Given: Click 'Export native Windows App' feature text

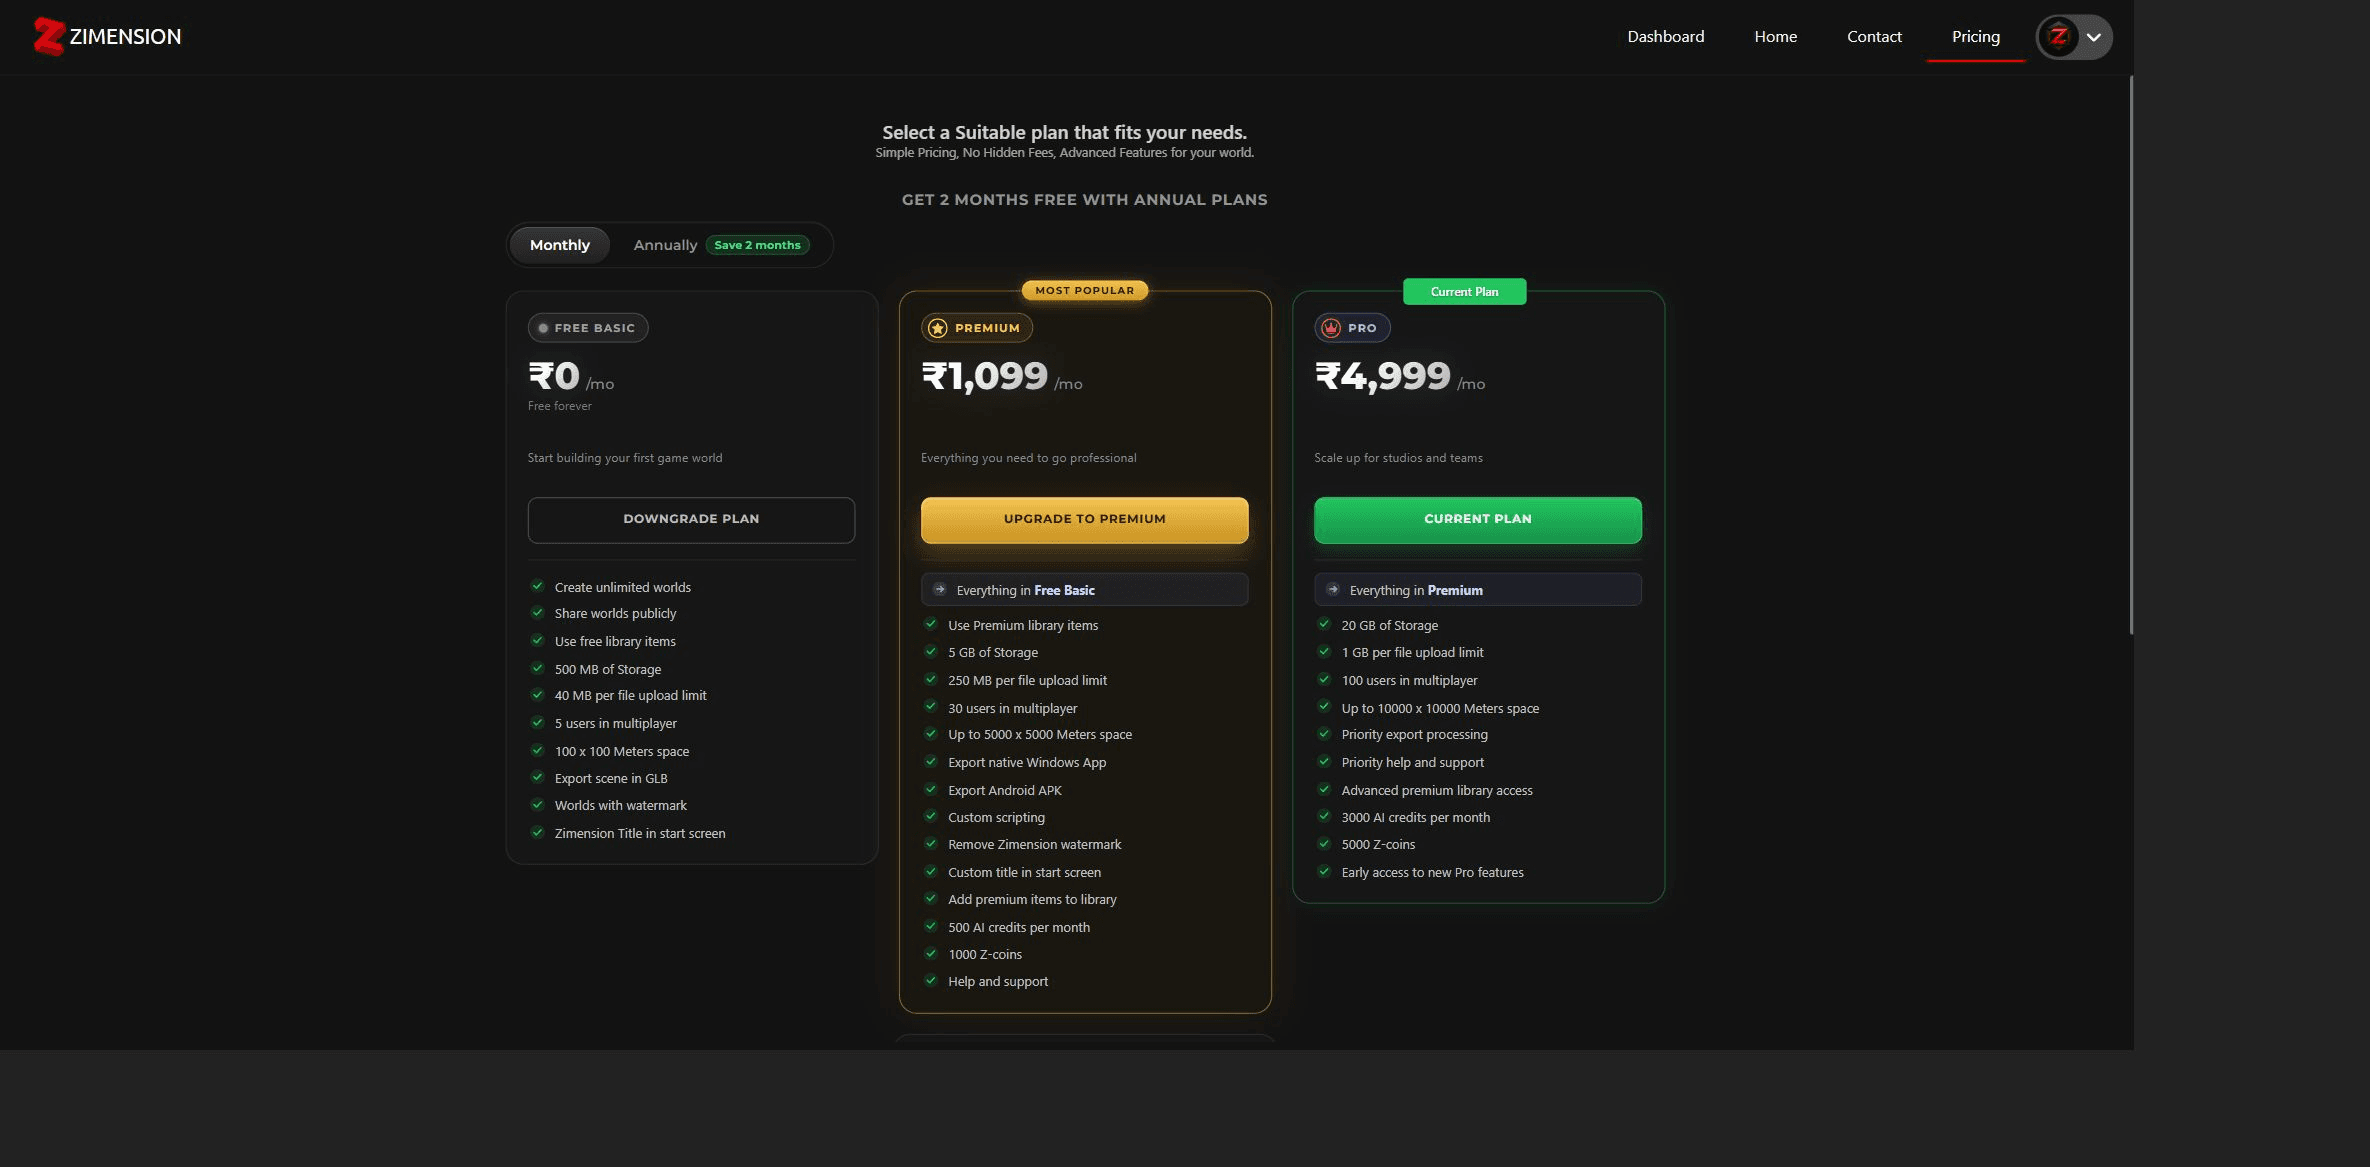Looking at the screenshot, I should [1026, 763].
